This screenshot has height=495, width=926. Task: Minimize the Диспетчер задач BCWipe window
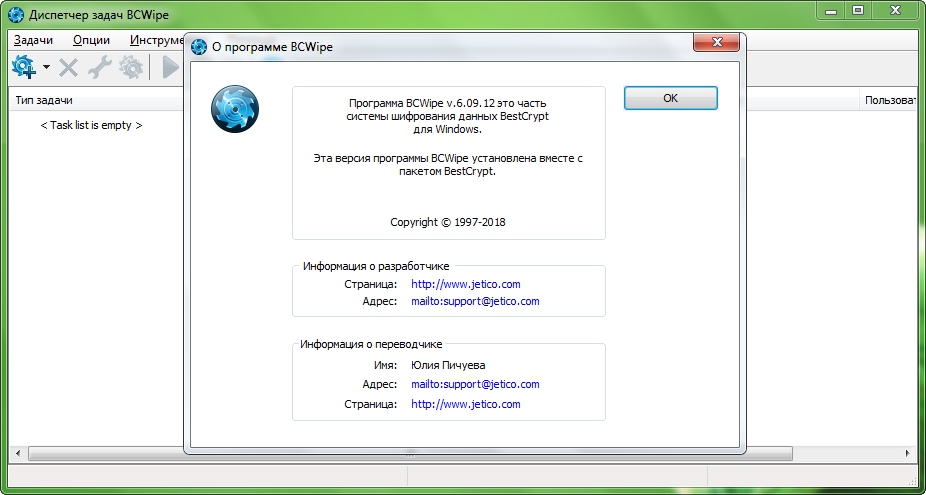(831, 10)
